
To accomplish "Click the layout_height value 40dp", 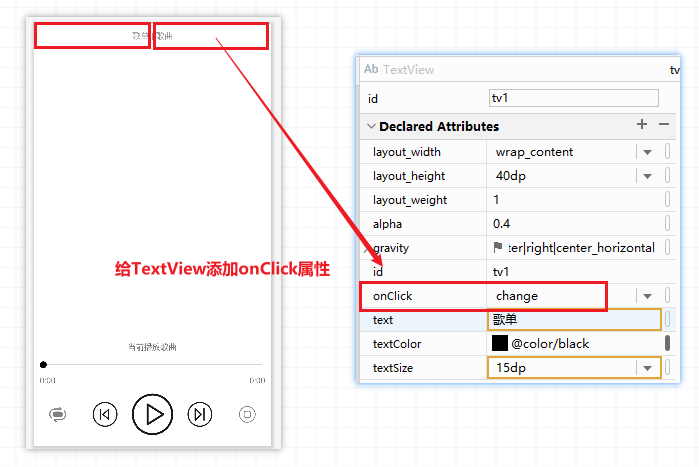I will pos(510,176).
